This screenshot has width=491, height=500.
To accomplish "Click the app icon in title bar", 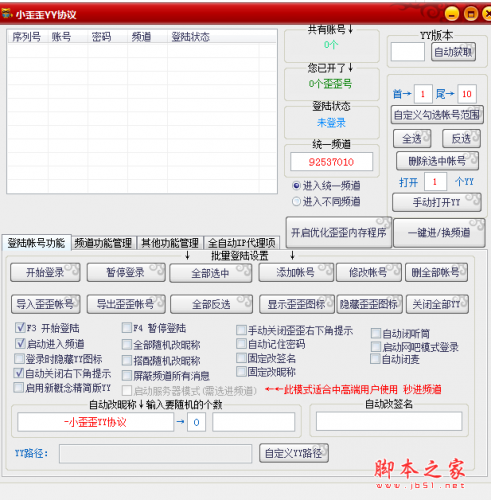I will (x=6, y=14).
